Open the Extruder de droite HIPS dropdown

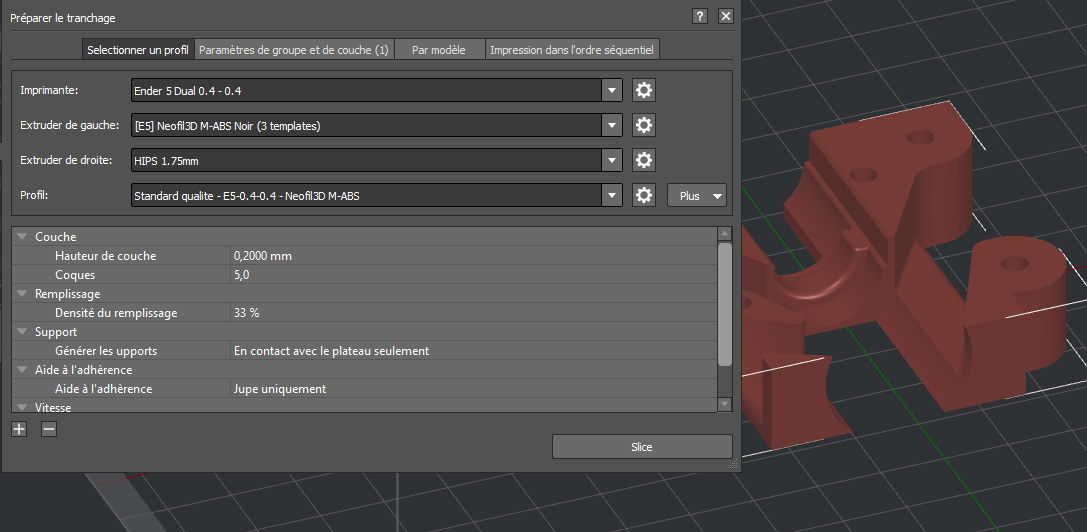[611, 161]
